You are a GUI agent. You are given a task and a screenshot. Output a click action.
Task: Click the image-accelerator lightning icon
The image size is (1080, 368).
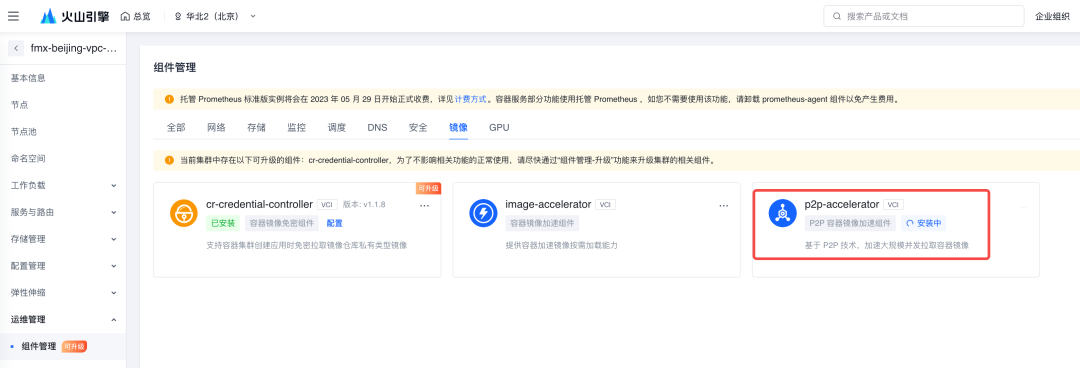click(483, 214)
